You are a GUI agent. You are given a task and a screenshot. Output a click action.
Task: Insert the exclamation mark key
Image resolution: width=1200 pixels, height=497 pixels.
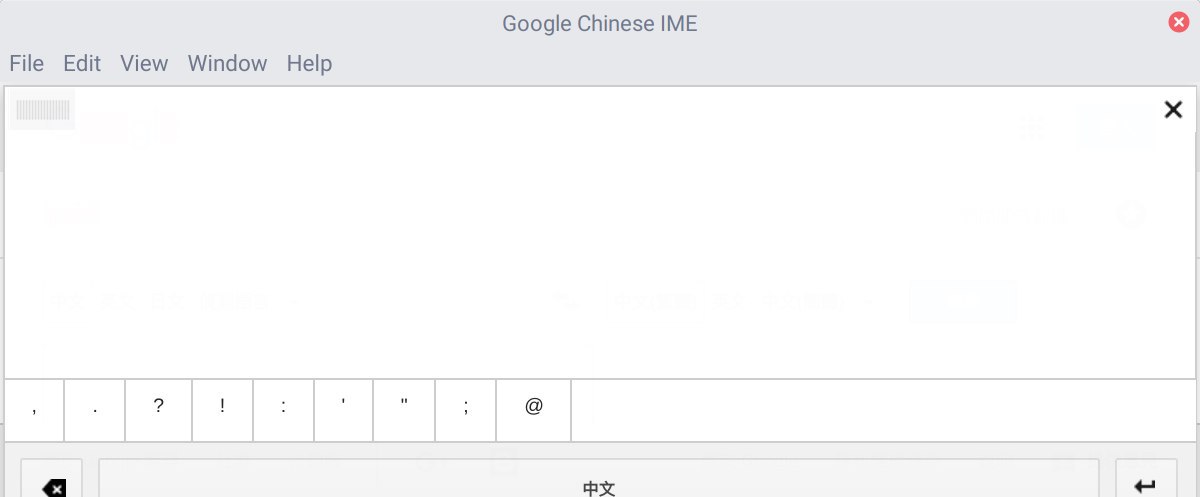point(222,410)
